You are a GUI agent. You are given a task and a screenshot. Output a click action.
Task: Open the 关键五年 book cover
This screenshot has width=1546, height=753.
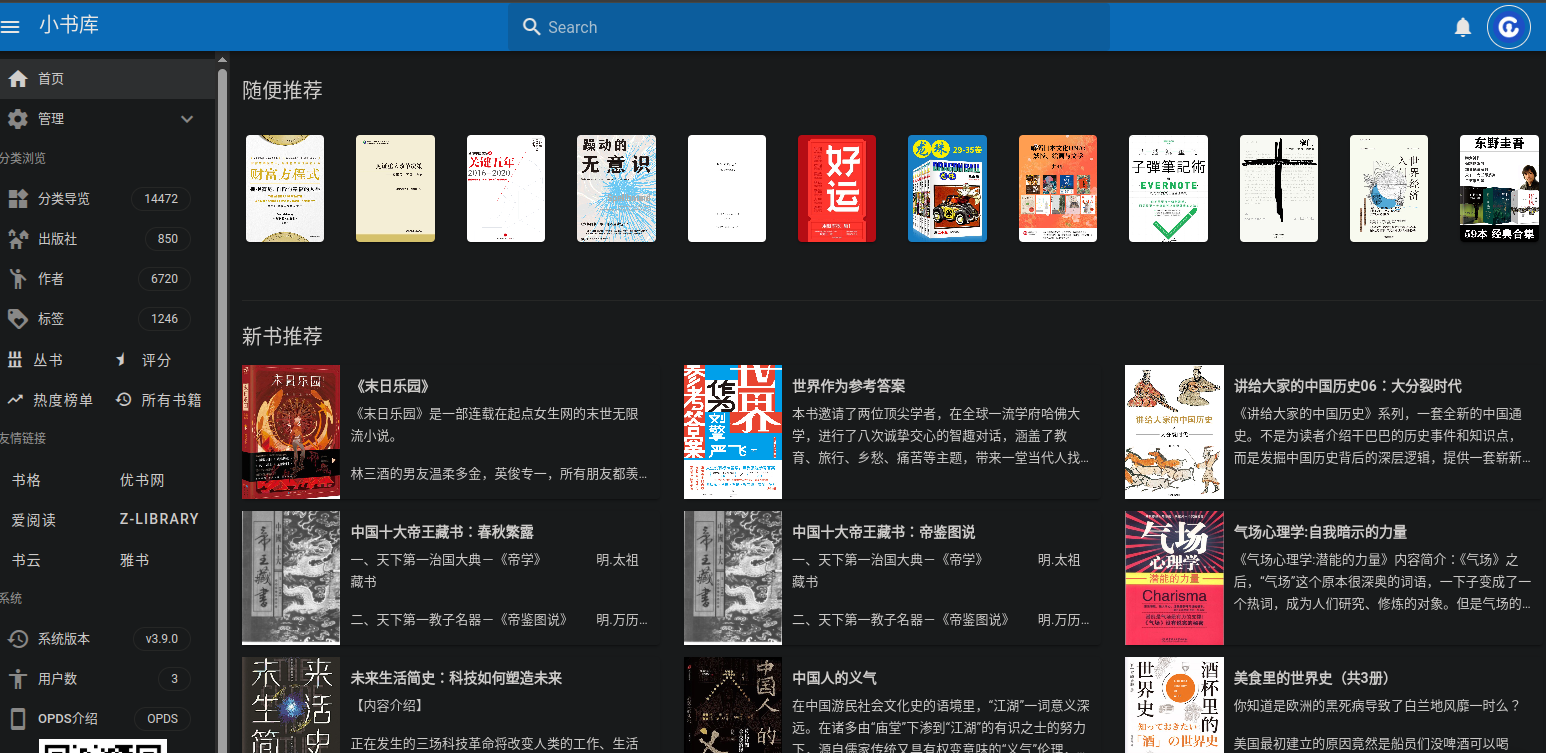[506, 189]
